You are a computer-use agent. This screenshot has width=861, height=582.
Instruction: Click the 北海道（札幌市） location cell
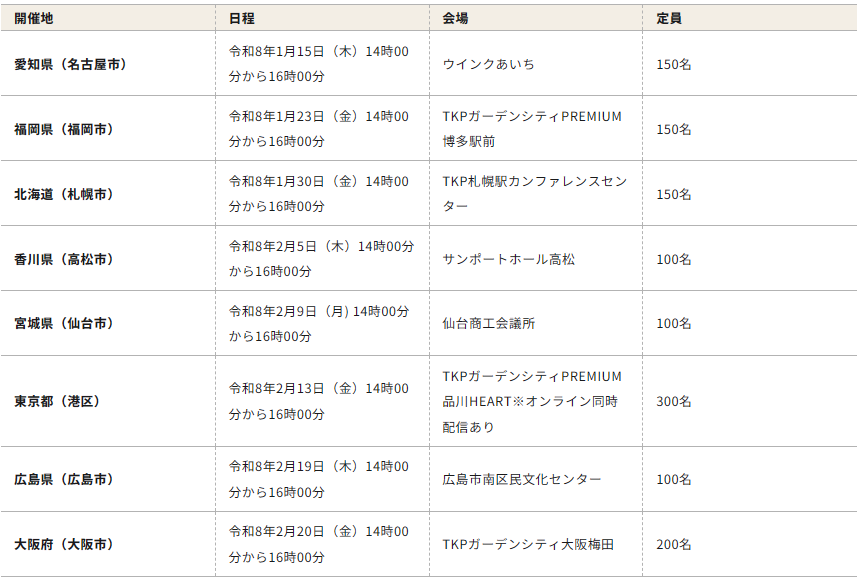(63, 194)
